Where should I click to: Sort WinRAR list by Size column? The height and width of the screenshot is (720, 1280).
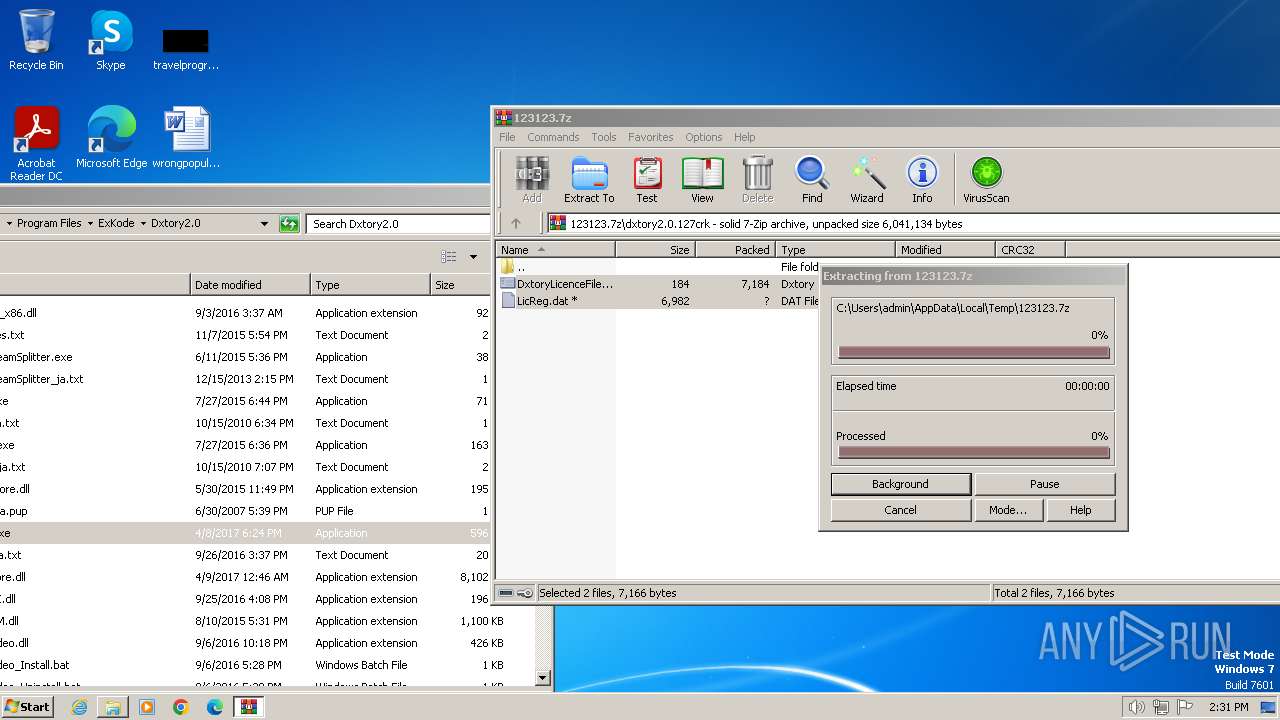(655, 250)
